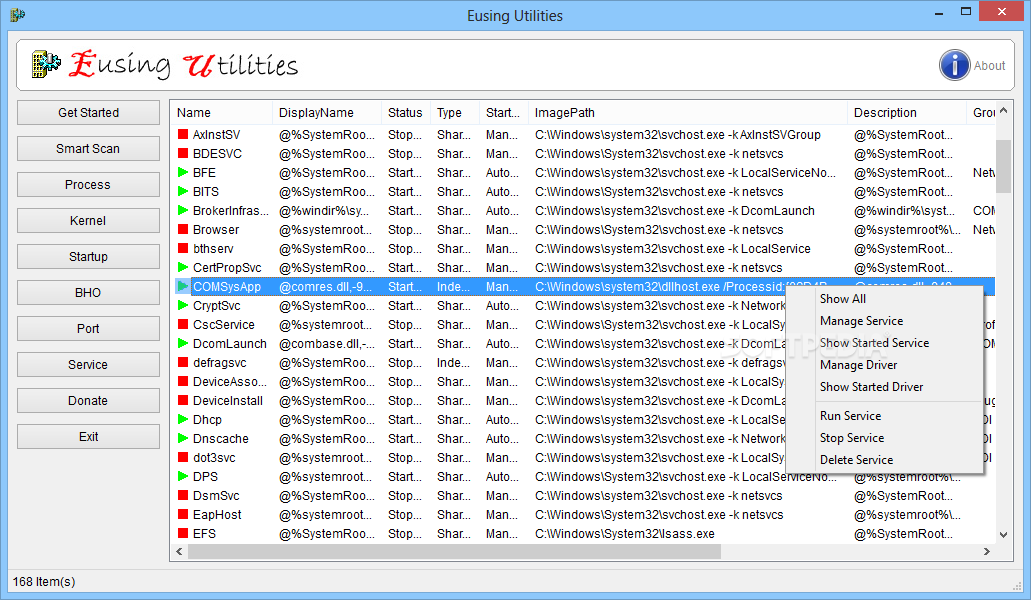
Task: Open the Process panel
Action: 88,185
